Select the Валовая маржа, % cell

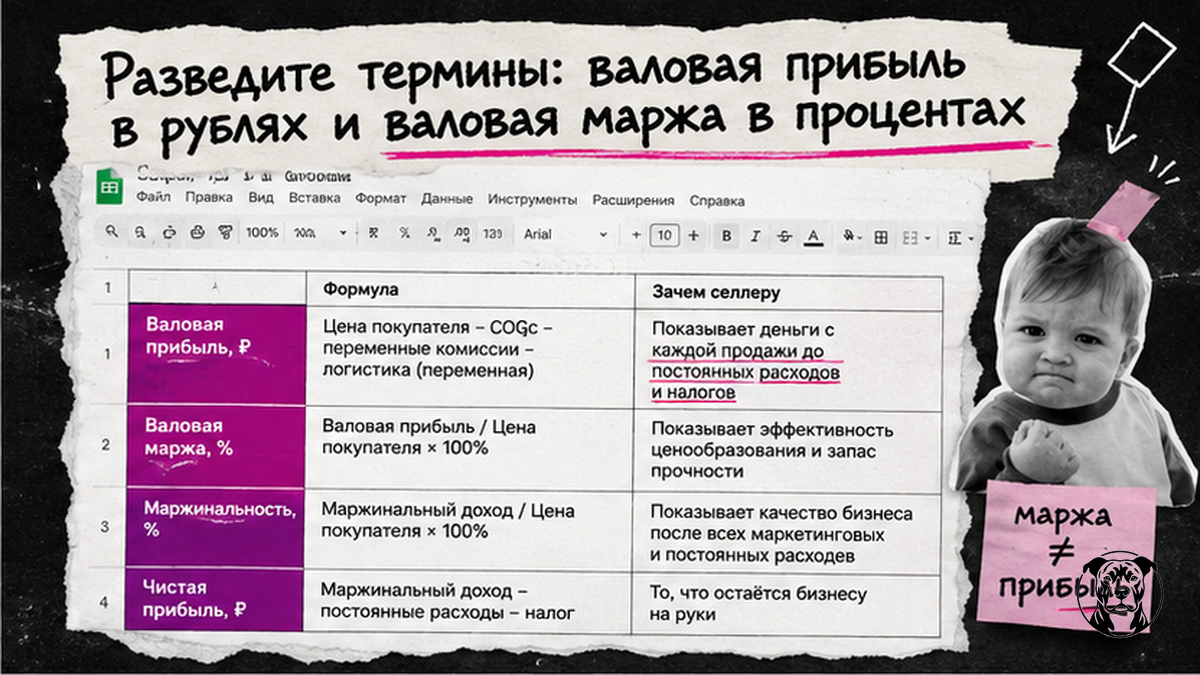click(215, 445)
